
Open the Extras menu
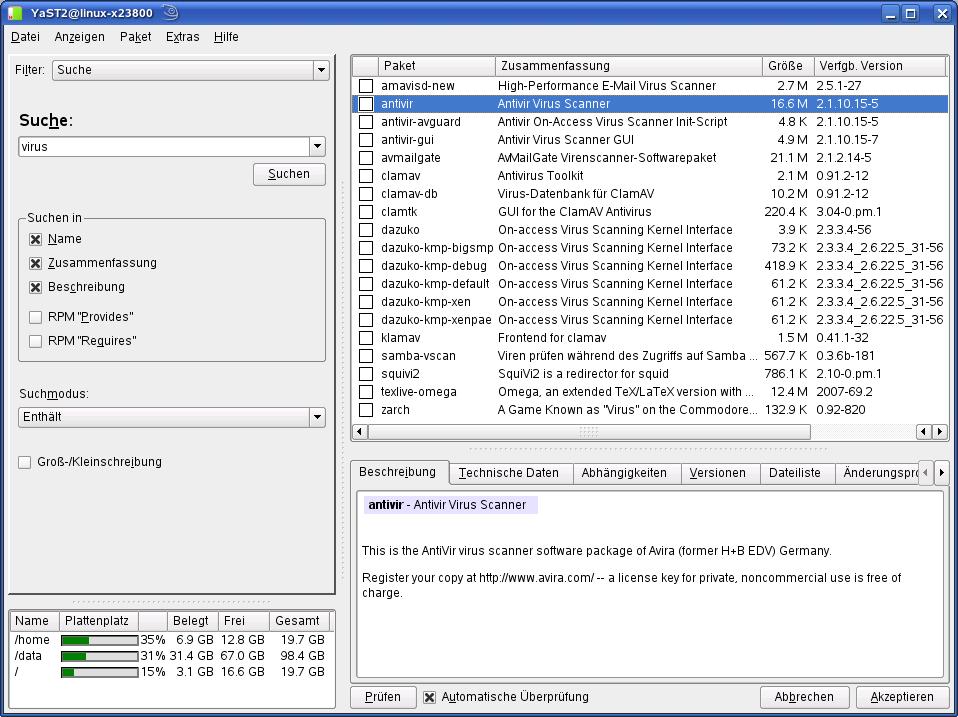click(x=183, y=37)
